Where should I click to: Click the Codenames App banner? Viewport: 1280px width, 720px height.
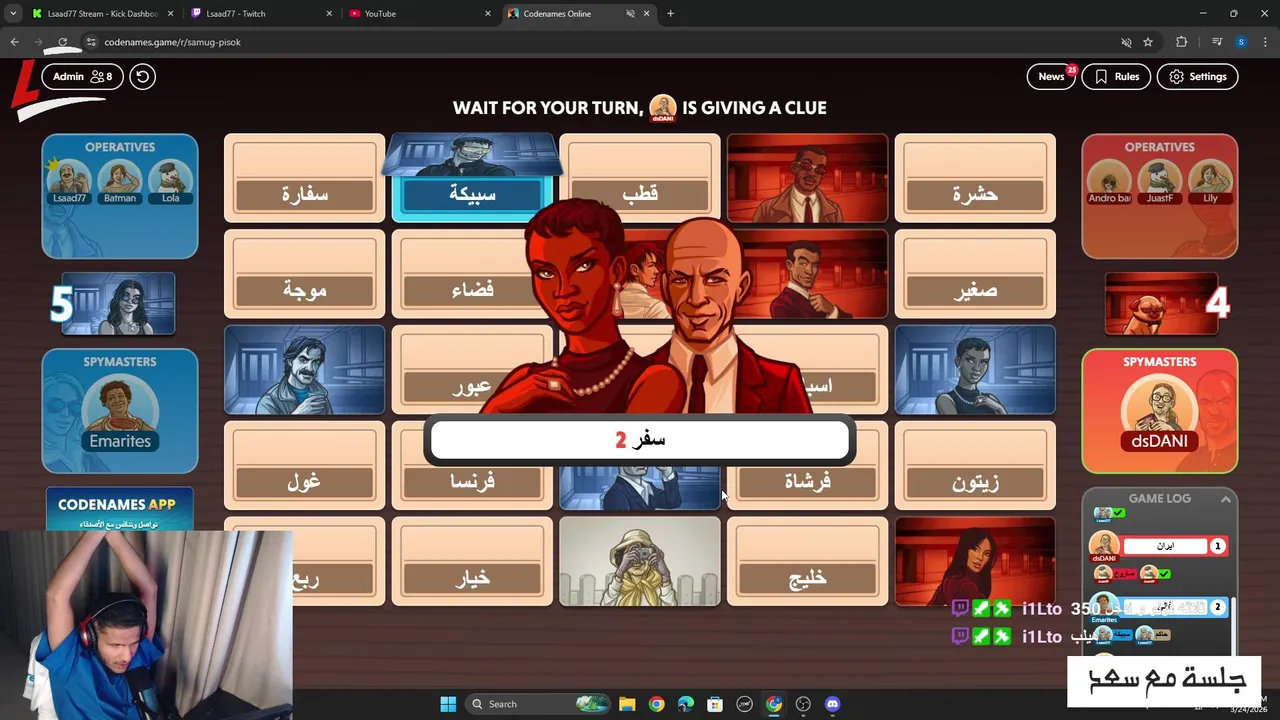point(120,510)
